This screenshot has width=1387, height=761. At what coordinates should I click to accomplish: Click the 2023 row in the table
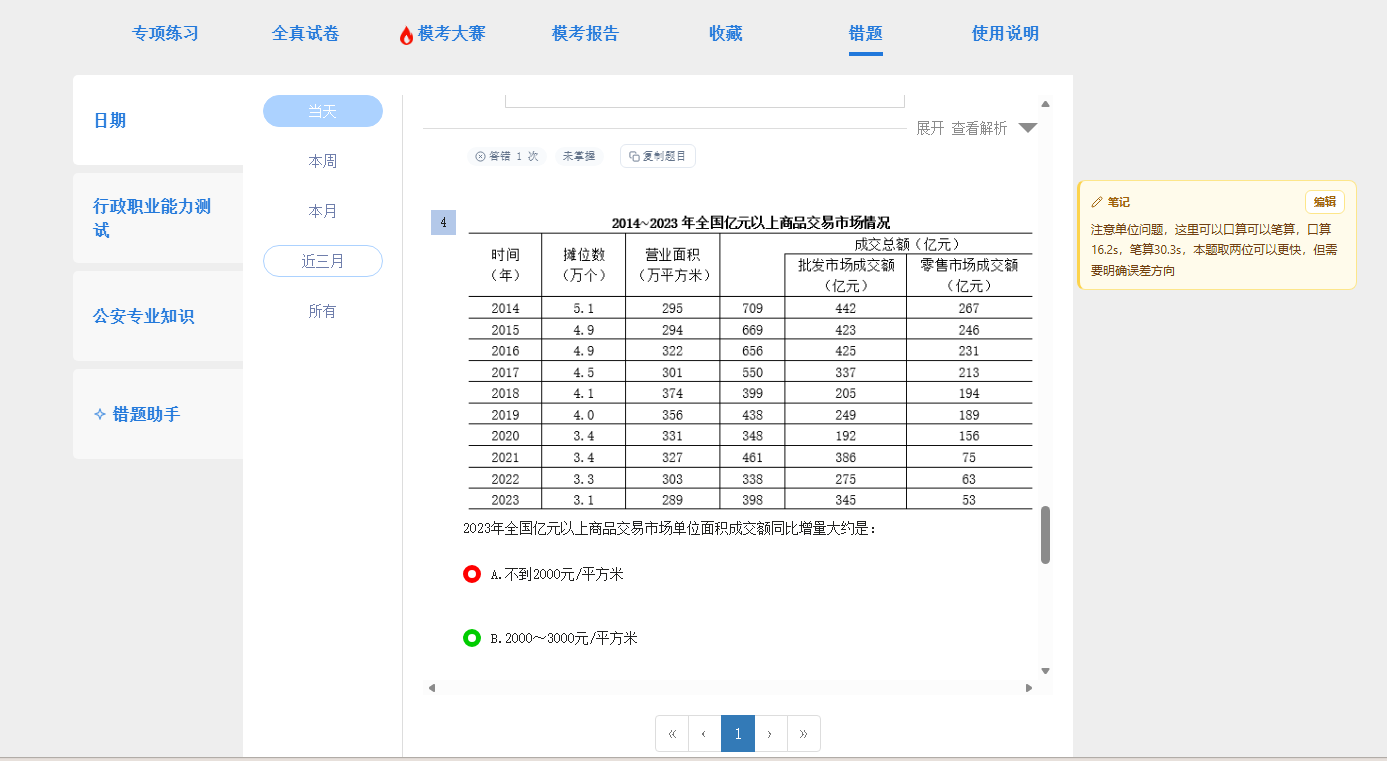point(750,499)
